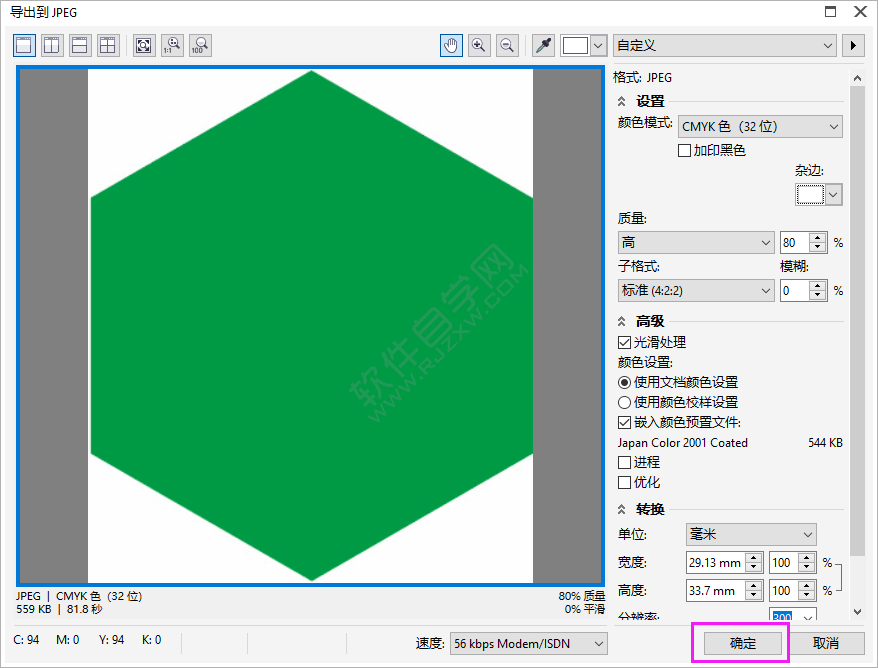Image resolution: width=878 pixels, height=668 pixels.
Task: Click the fit-to-window zoom icon
Action: pos(143,45)
